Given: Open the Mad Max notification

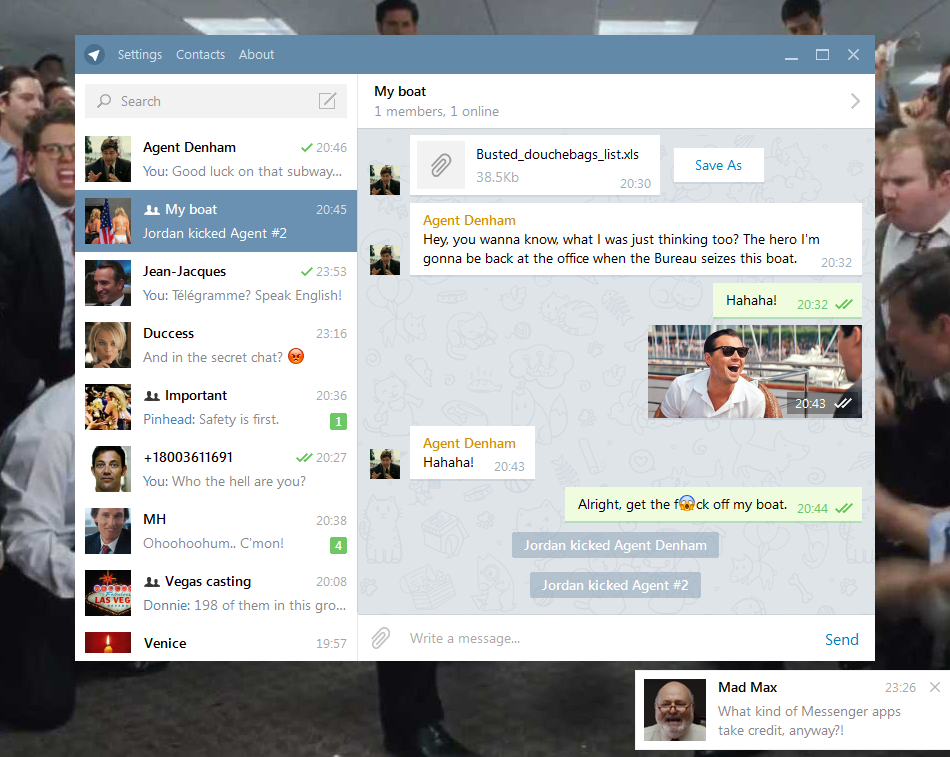Looking at the screenshot, I should 792,710.
